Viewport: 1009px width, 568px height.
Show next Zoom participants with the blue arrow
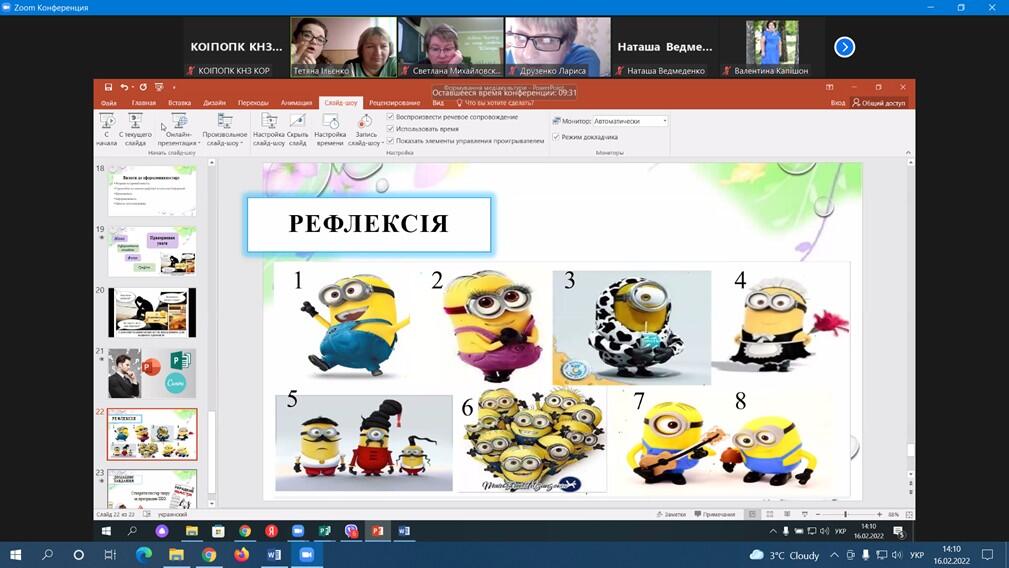pos(844,47)
